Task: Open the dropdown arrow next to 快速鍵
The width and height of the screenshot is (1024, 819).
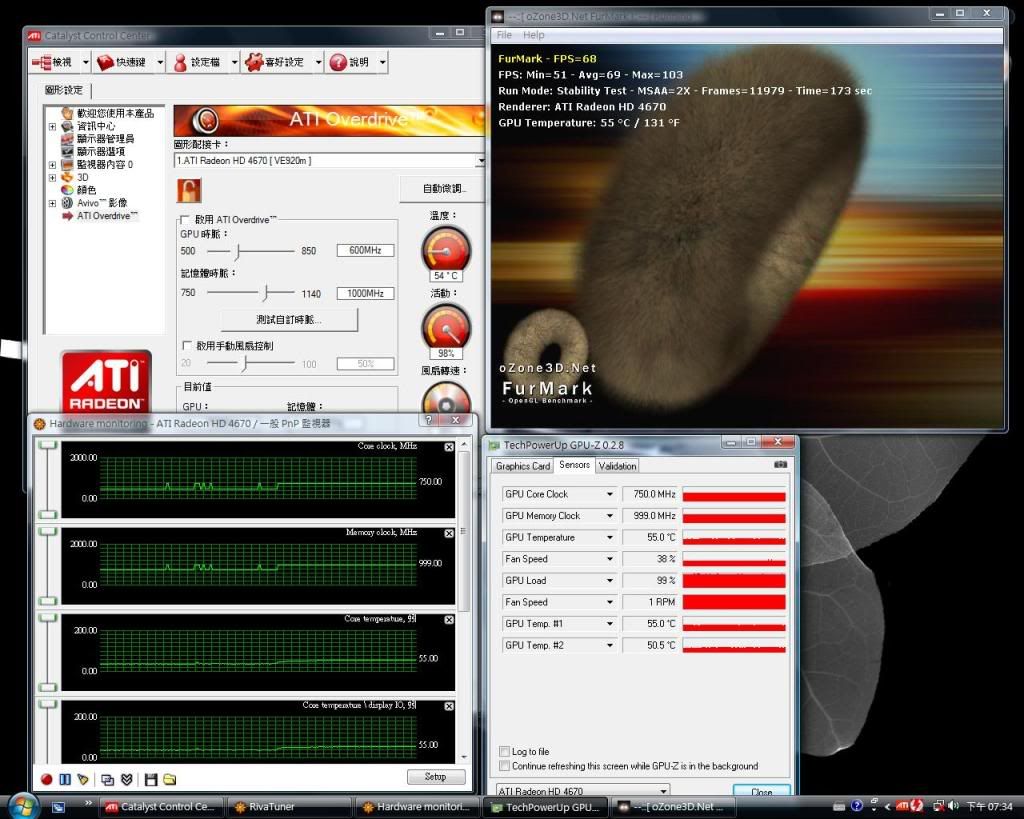Action: pyautogui.click(x=160, y=62)
